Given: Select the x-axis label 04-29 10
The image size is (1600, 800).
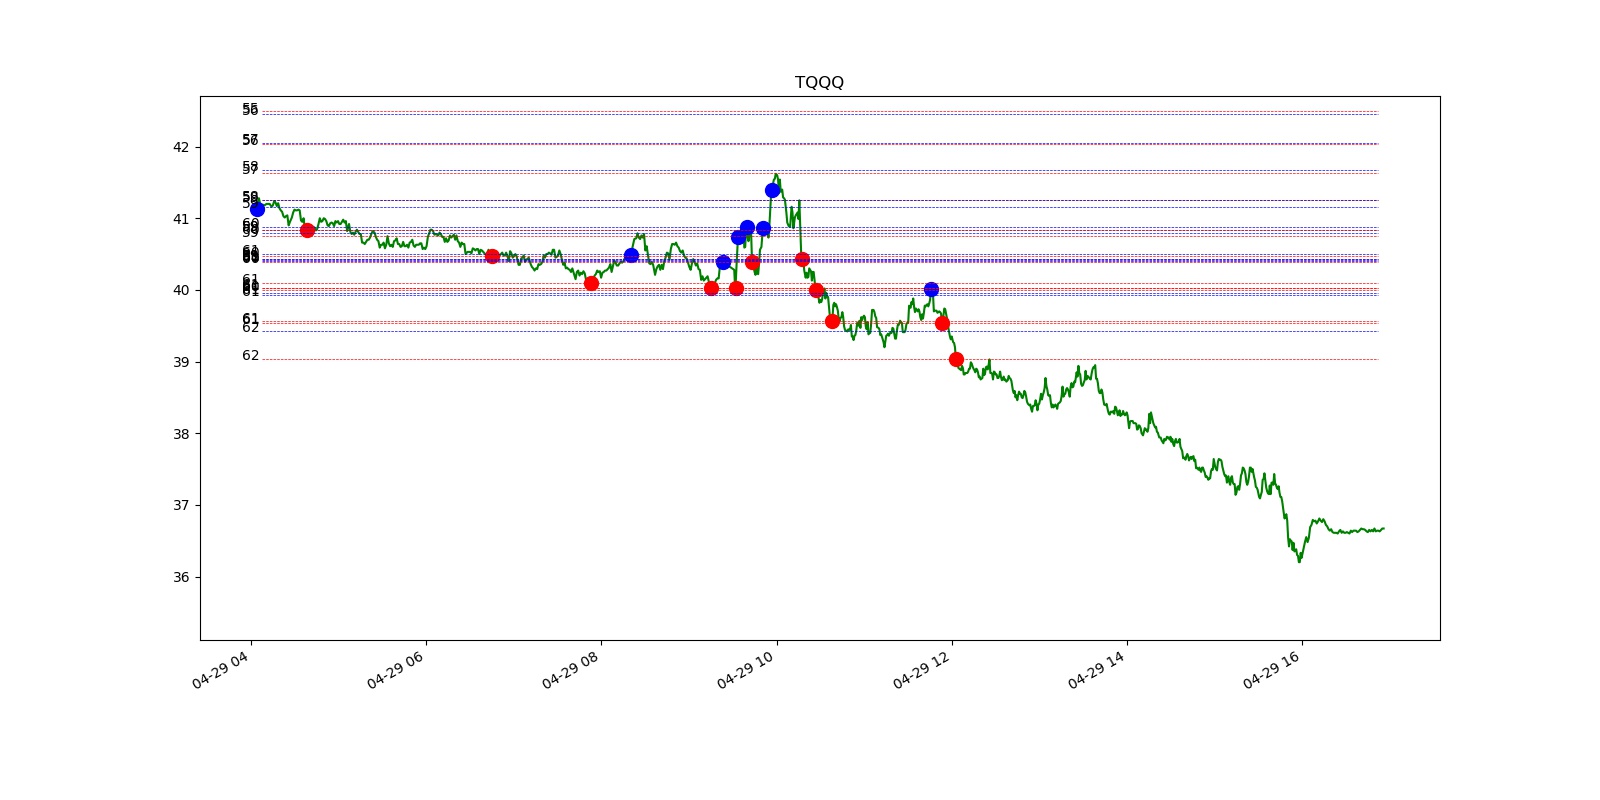Looking at the screenshot, I should (x=745, y=670).
